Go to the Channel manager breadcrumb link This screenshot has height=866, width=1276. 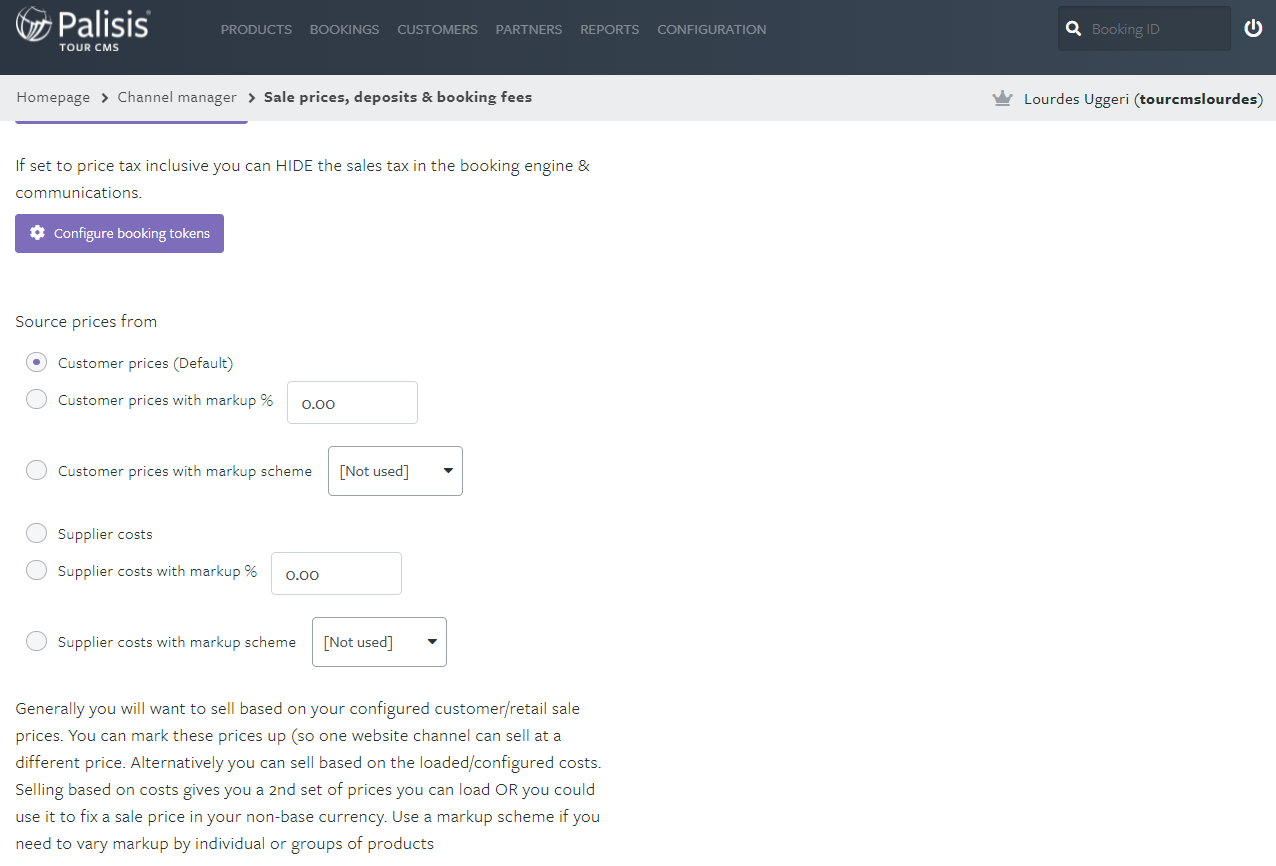click(x=177, y=97)
